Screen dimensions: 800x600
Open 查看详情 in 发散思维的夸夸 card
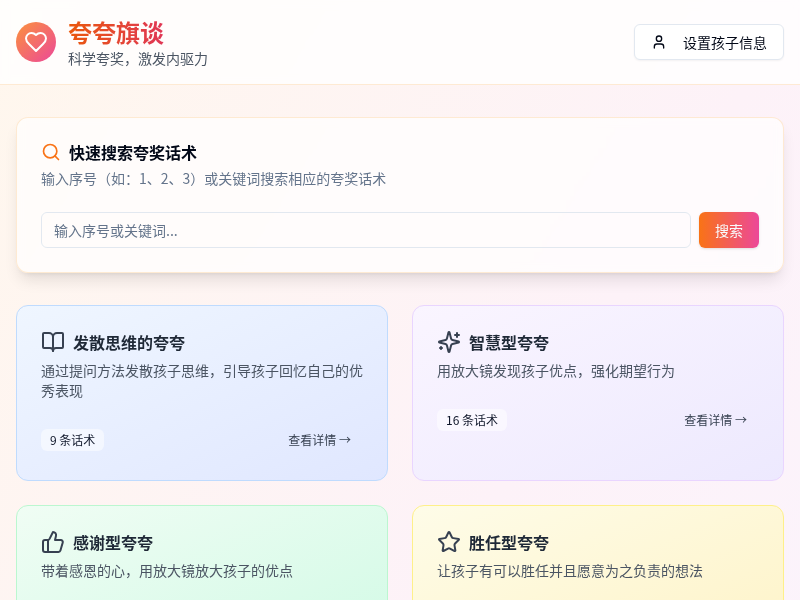tap(320, 440)
